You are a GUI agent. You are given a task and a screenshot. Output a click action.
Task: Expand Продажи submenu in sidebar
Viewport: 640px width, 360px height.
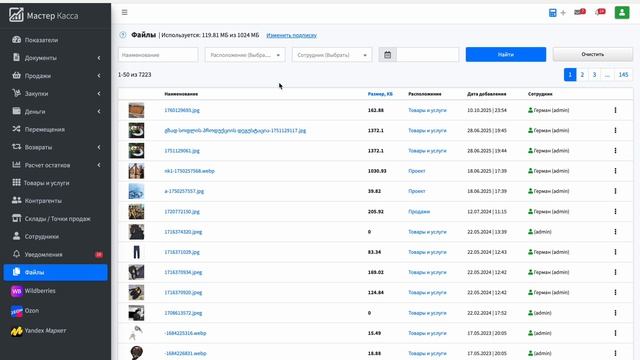pyautogui.click(x=56, y=76)
